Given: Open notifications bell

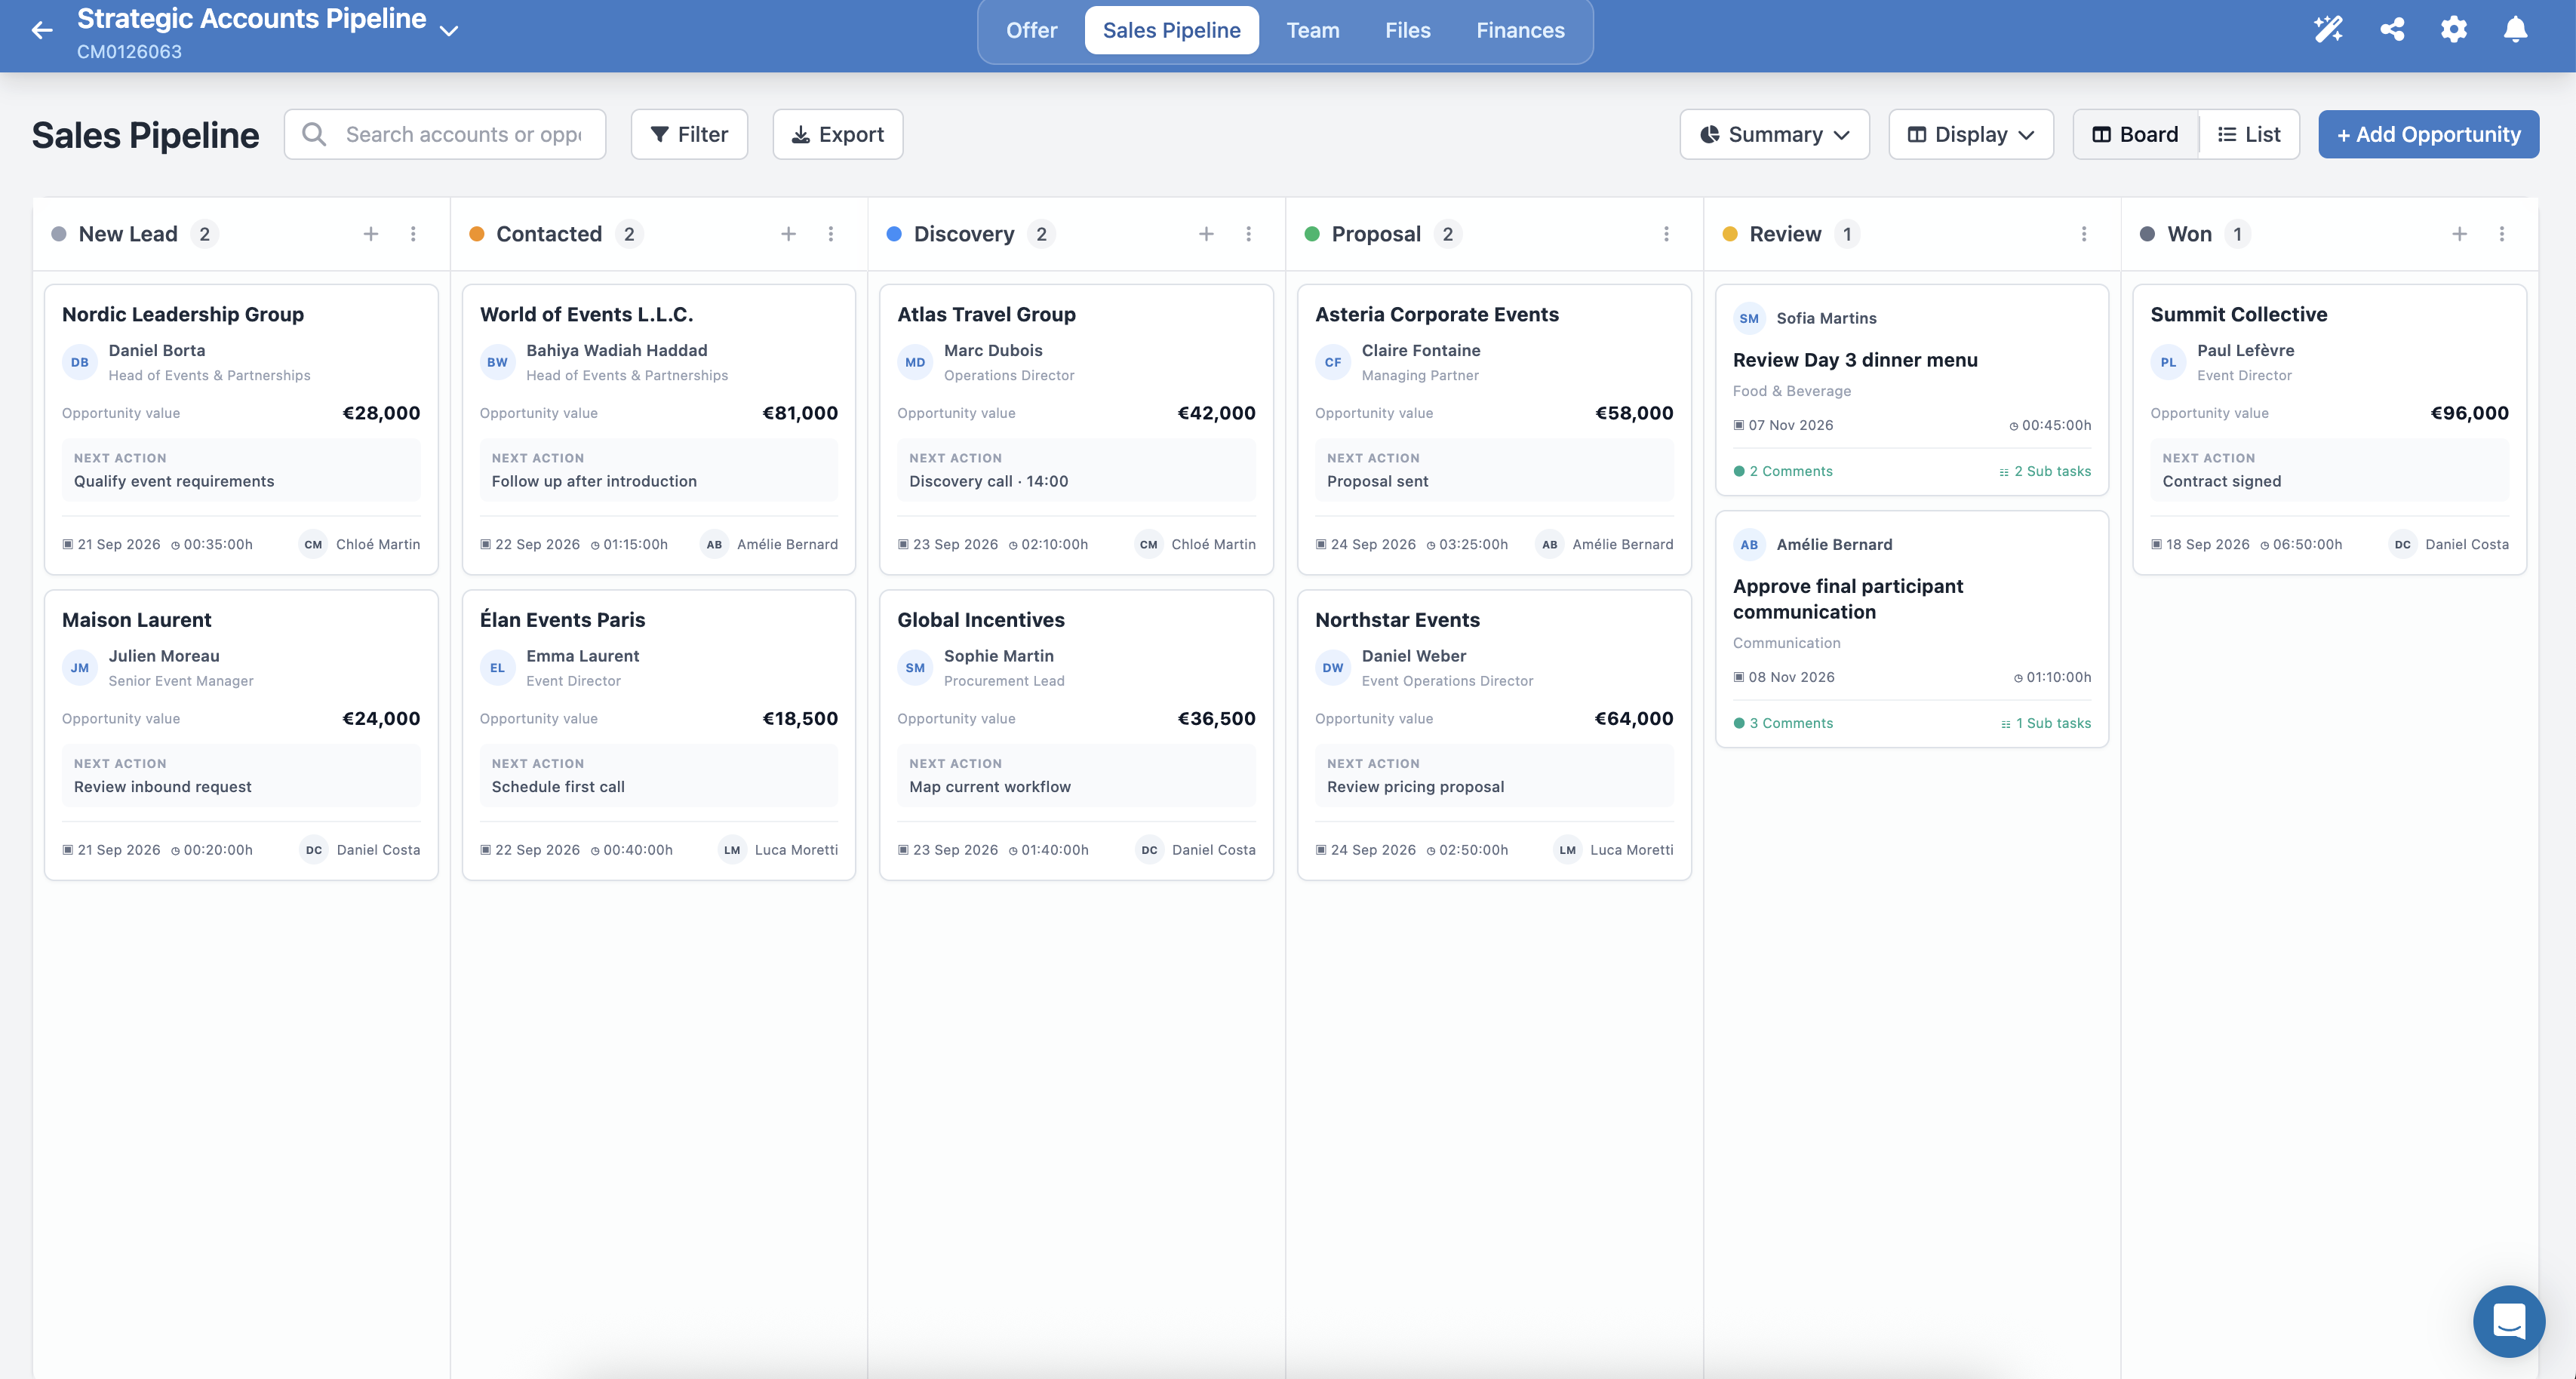Looking at the screenshot, I should [2515, 30].
